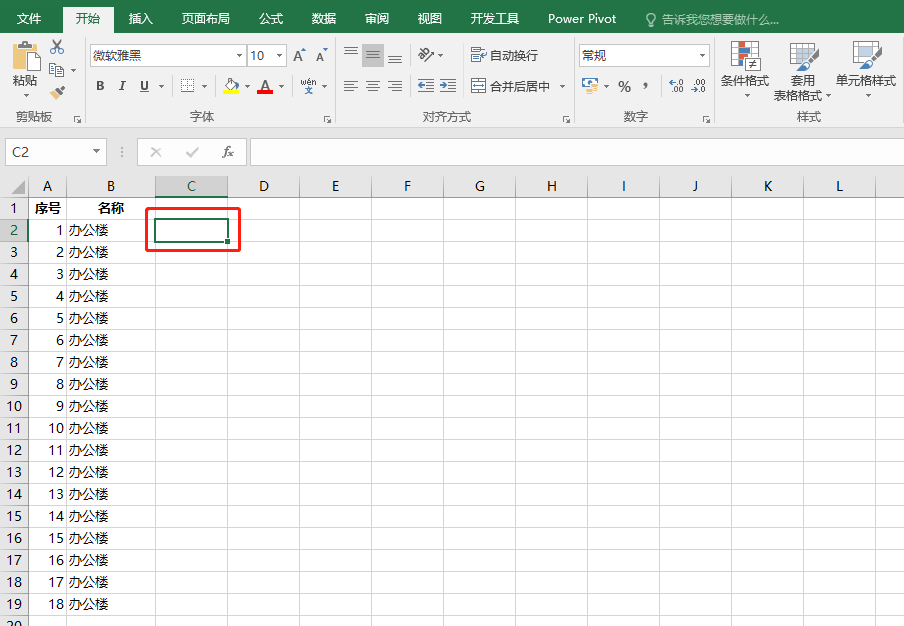Image resolution: width=904 pixels, height=626 pixels.
Task: Expand the fill color dropdown arrow
Action: pos(247,86)
